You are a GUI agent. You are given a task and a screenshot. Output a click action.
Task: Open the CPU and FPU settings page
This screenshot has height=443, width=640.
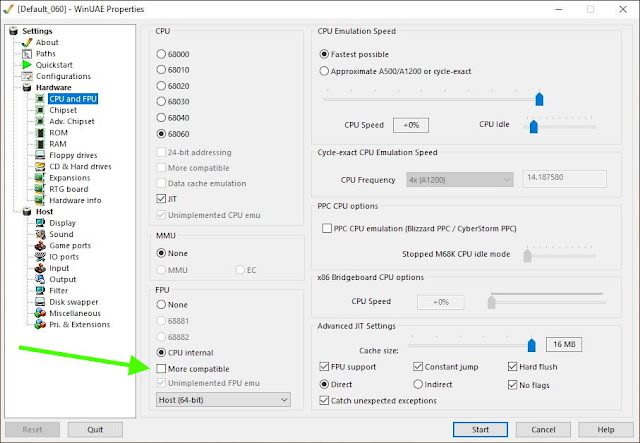pyautogui.click(x=73, y=99)
